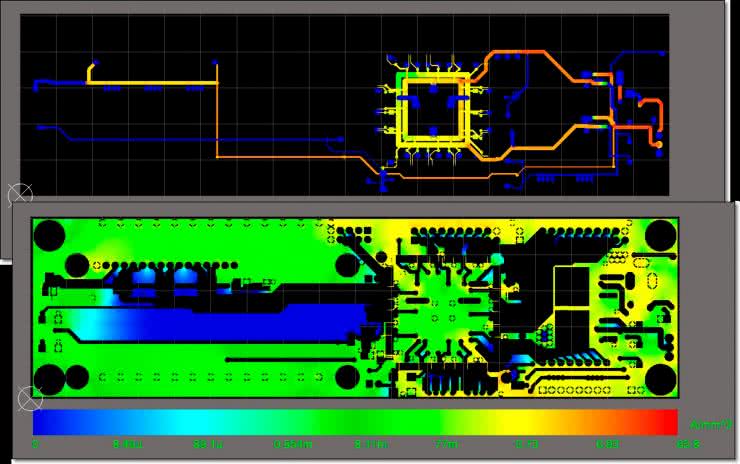Screen dimensions: 740x464
Task: Click the orange trace endpoint at the far right
Action: 659,146
